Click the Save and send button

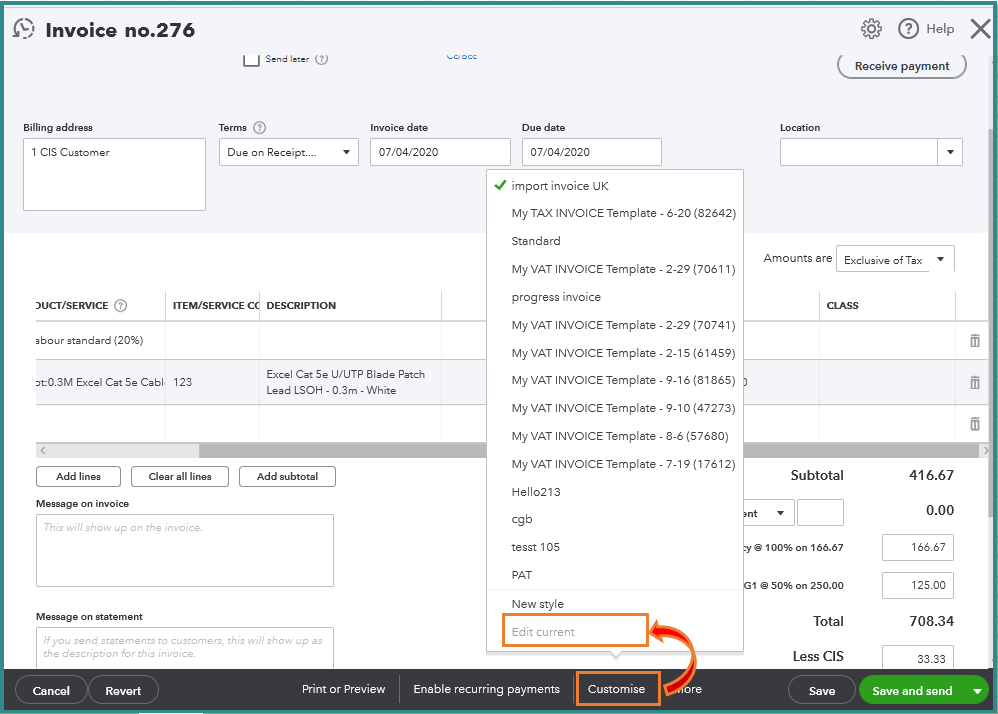(912, 691)
